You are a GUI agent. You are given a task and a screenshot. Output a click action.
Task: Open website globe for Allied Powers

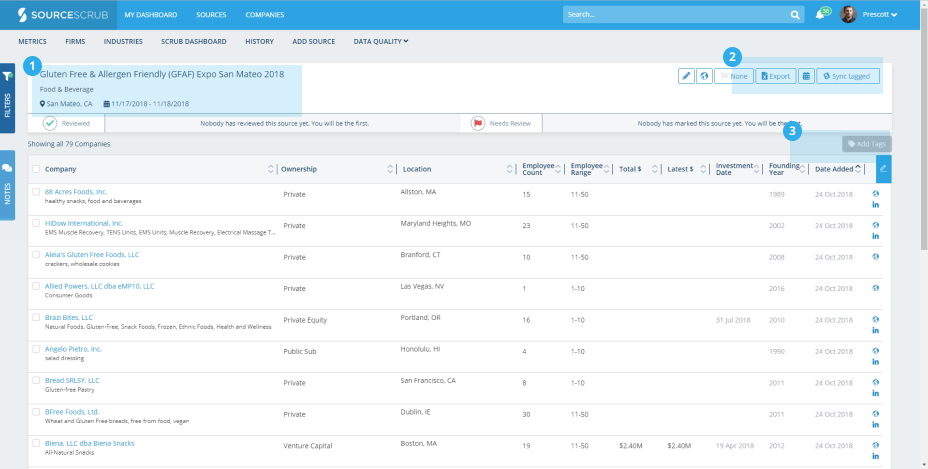(875, 288)
